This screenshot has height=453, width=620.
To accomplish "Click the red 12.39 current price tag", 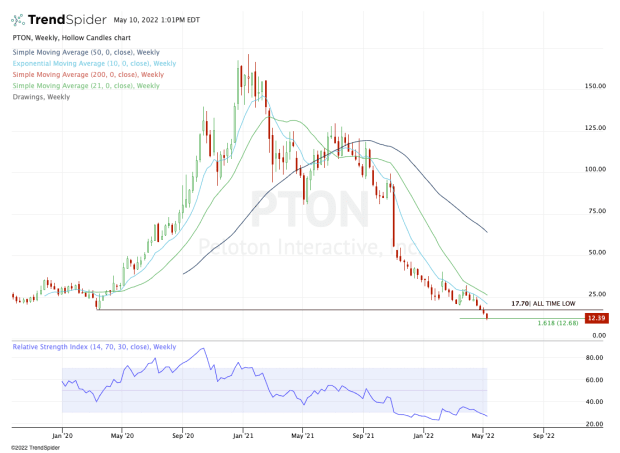I will [x=596, y=318].
